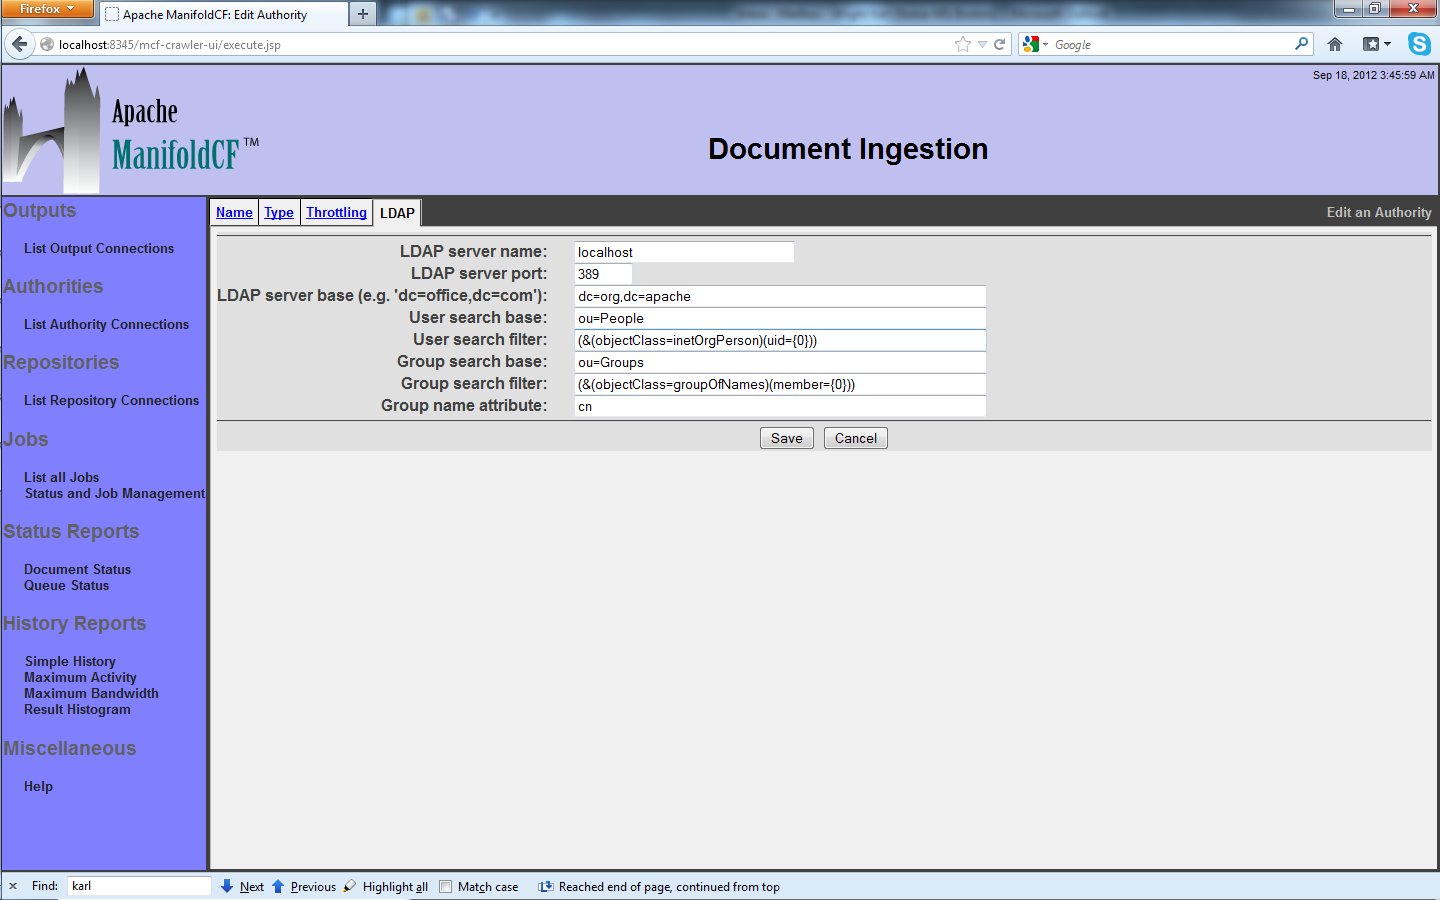Open the Firefox home page icon
Screen dimensions: 1440x900
click(x=1335, y=44)
